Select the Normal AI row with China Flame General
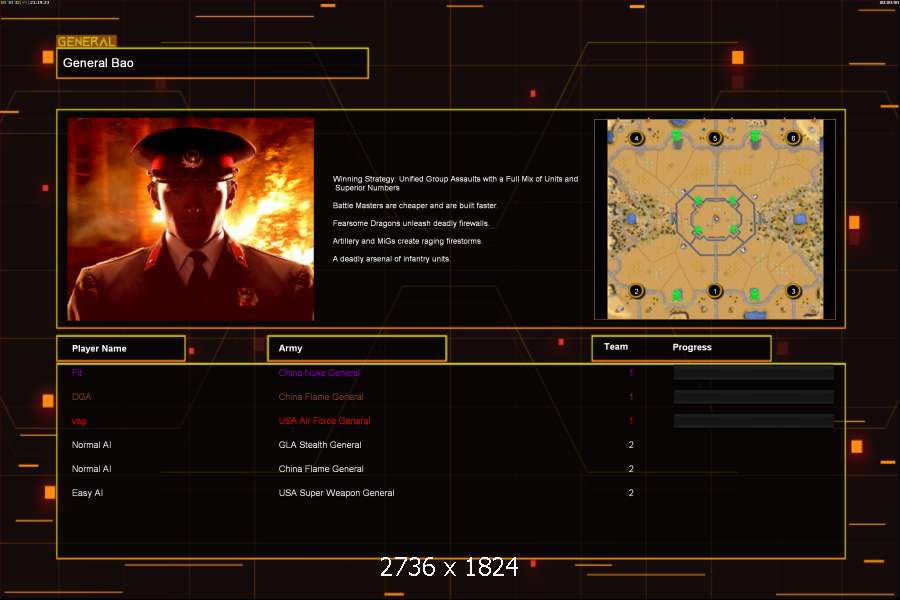 [x=451, y=469]
